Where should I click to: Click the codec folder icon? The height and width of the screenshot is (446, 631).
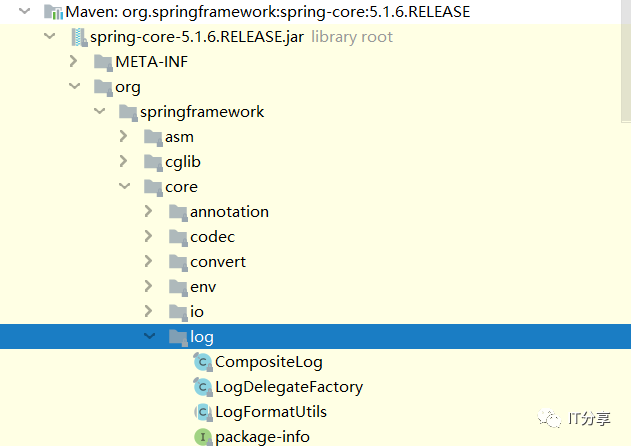coord(178,237)
